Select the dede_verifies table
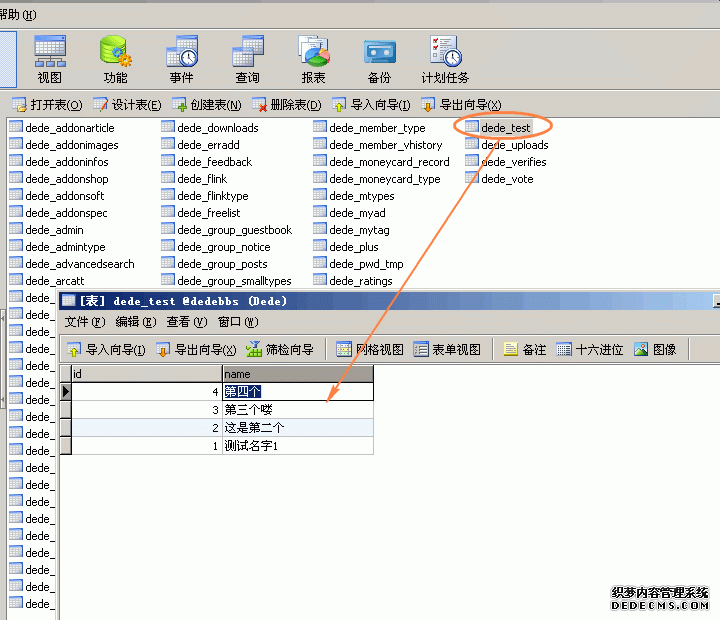720x620 pixels. pos(506,162)
